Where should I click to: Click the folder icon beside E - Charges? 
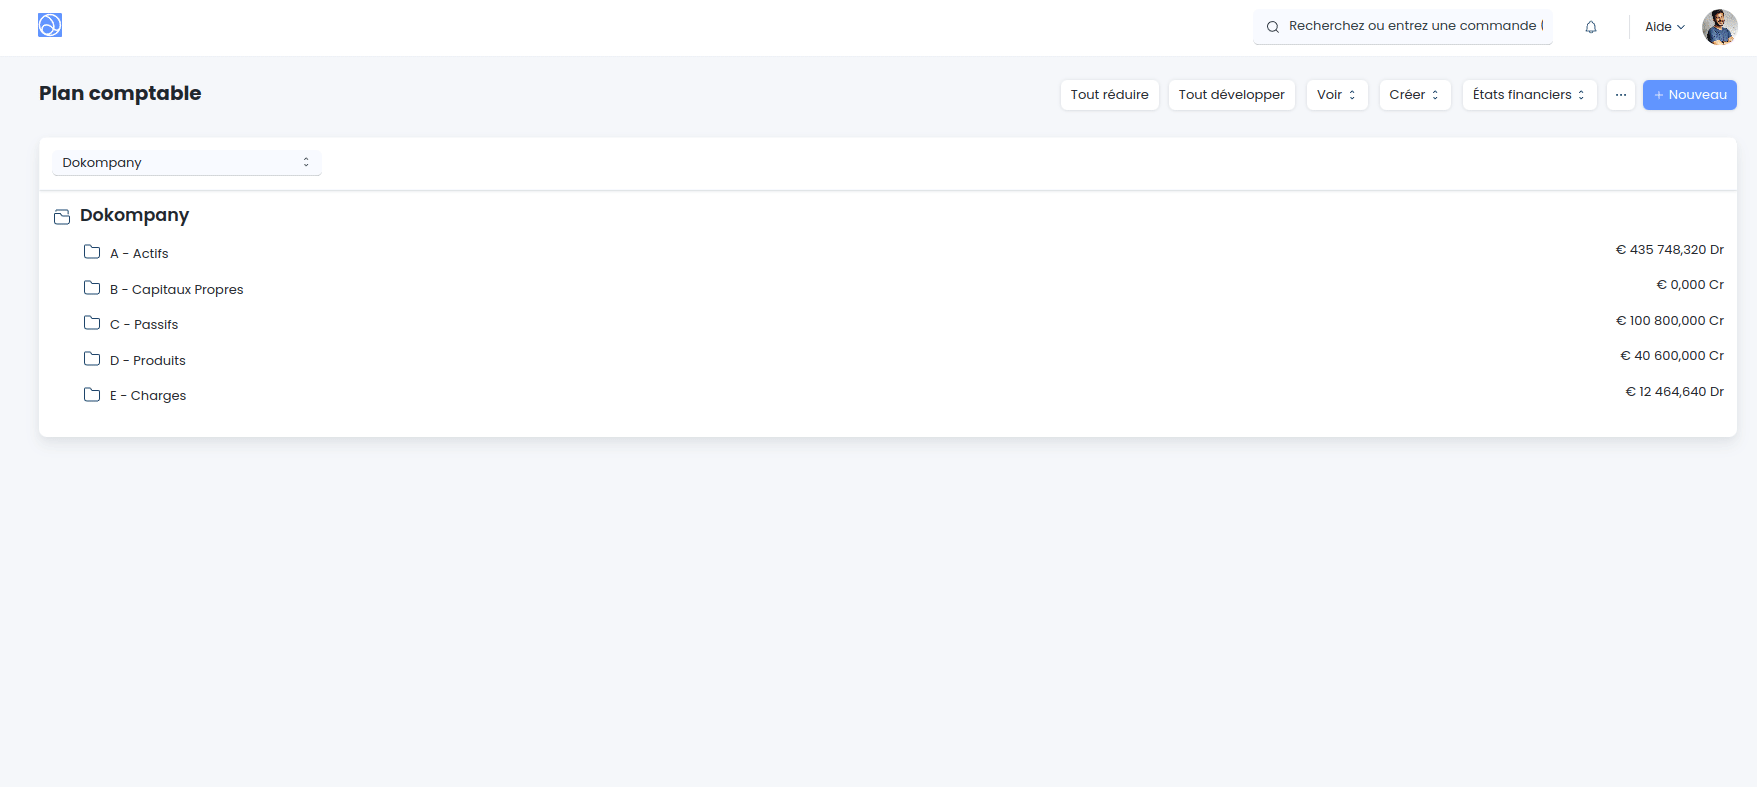[x=92, y=395]
